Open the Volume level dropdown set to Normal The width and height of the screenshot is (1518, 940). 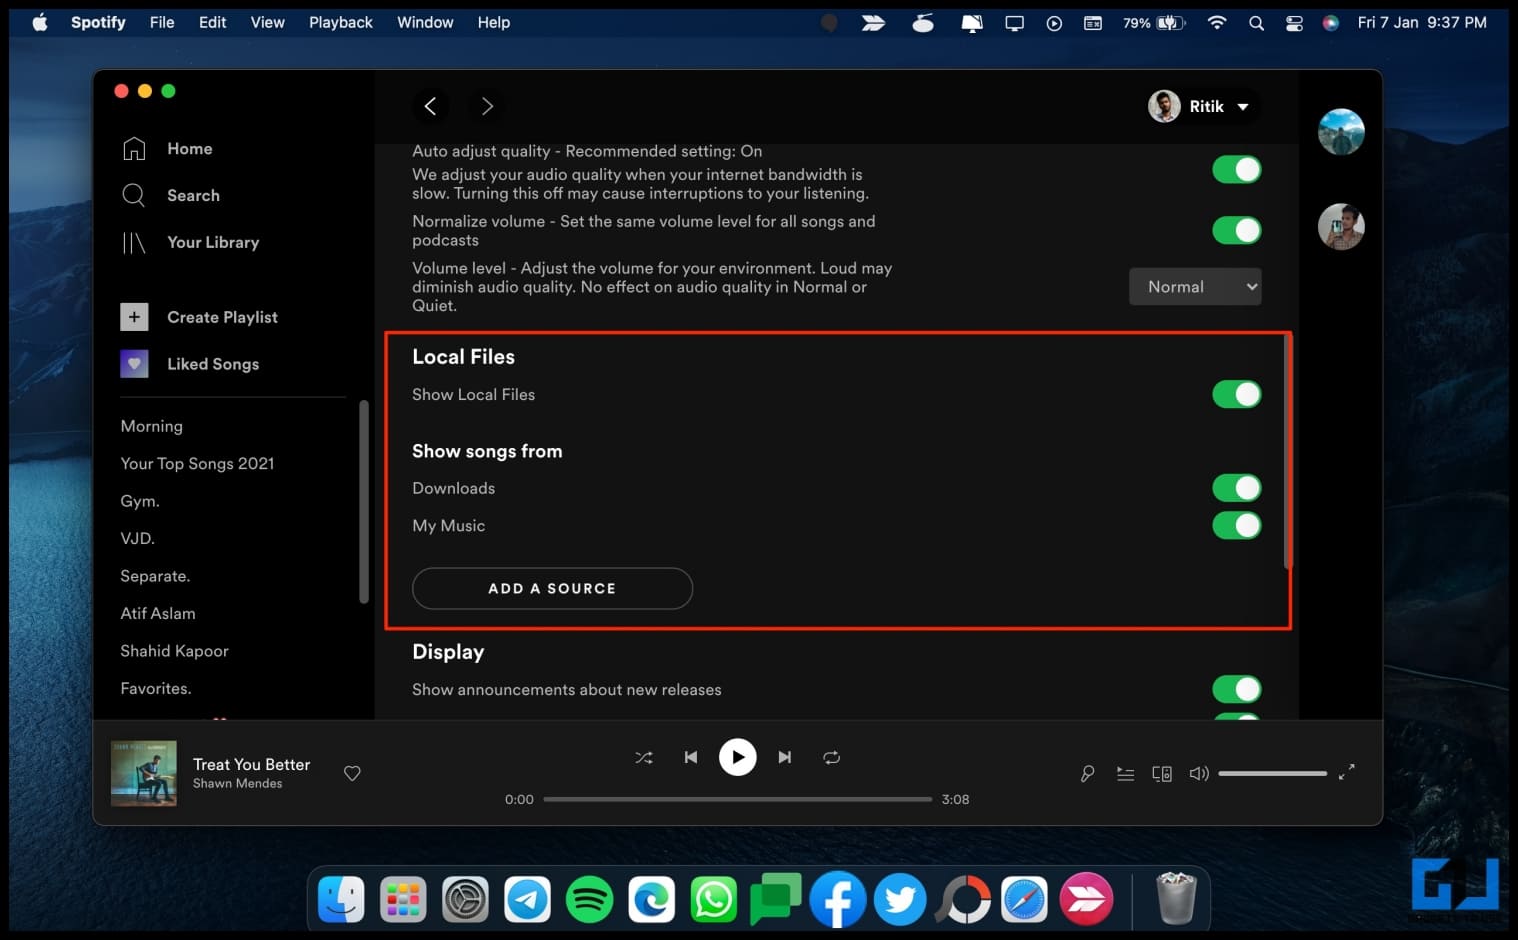click(1195, 286)
